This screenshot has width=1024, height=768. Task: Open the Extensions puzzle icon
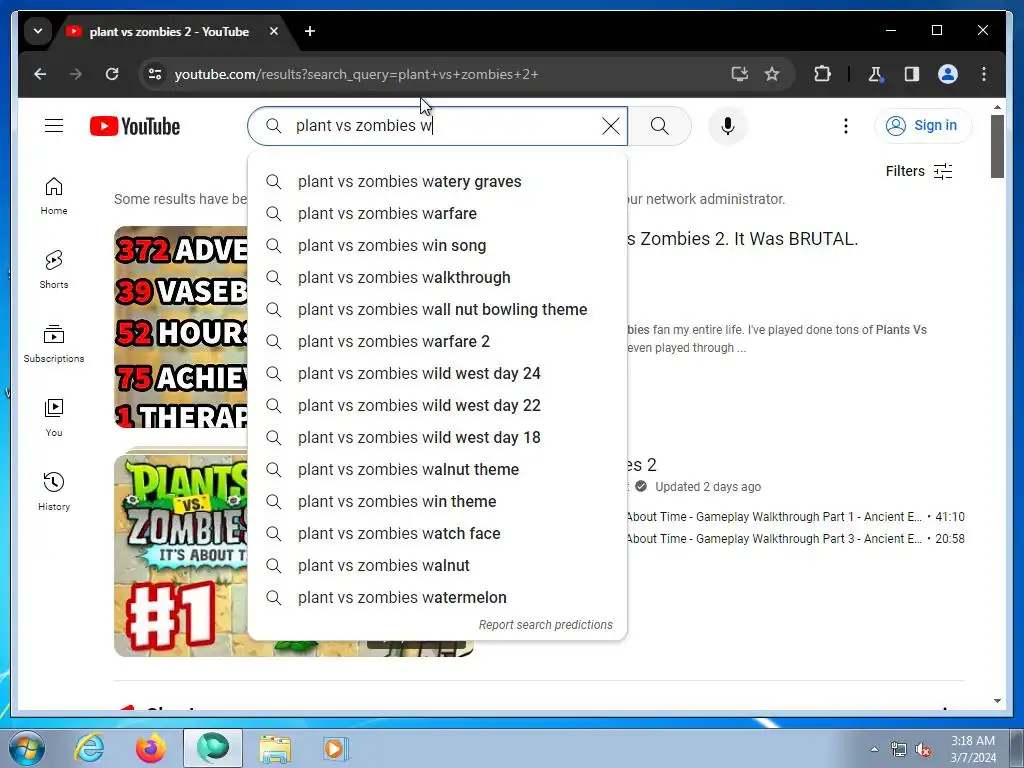(822, 74)
